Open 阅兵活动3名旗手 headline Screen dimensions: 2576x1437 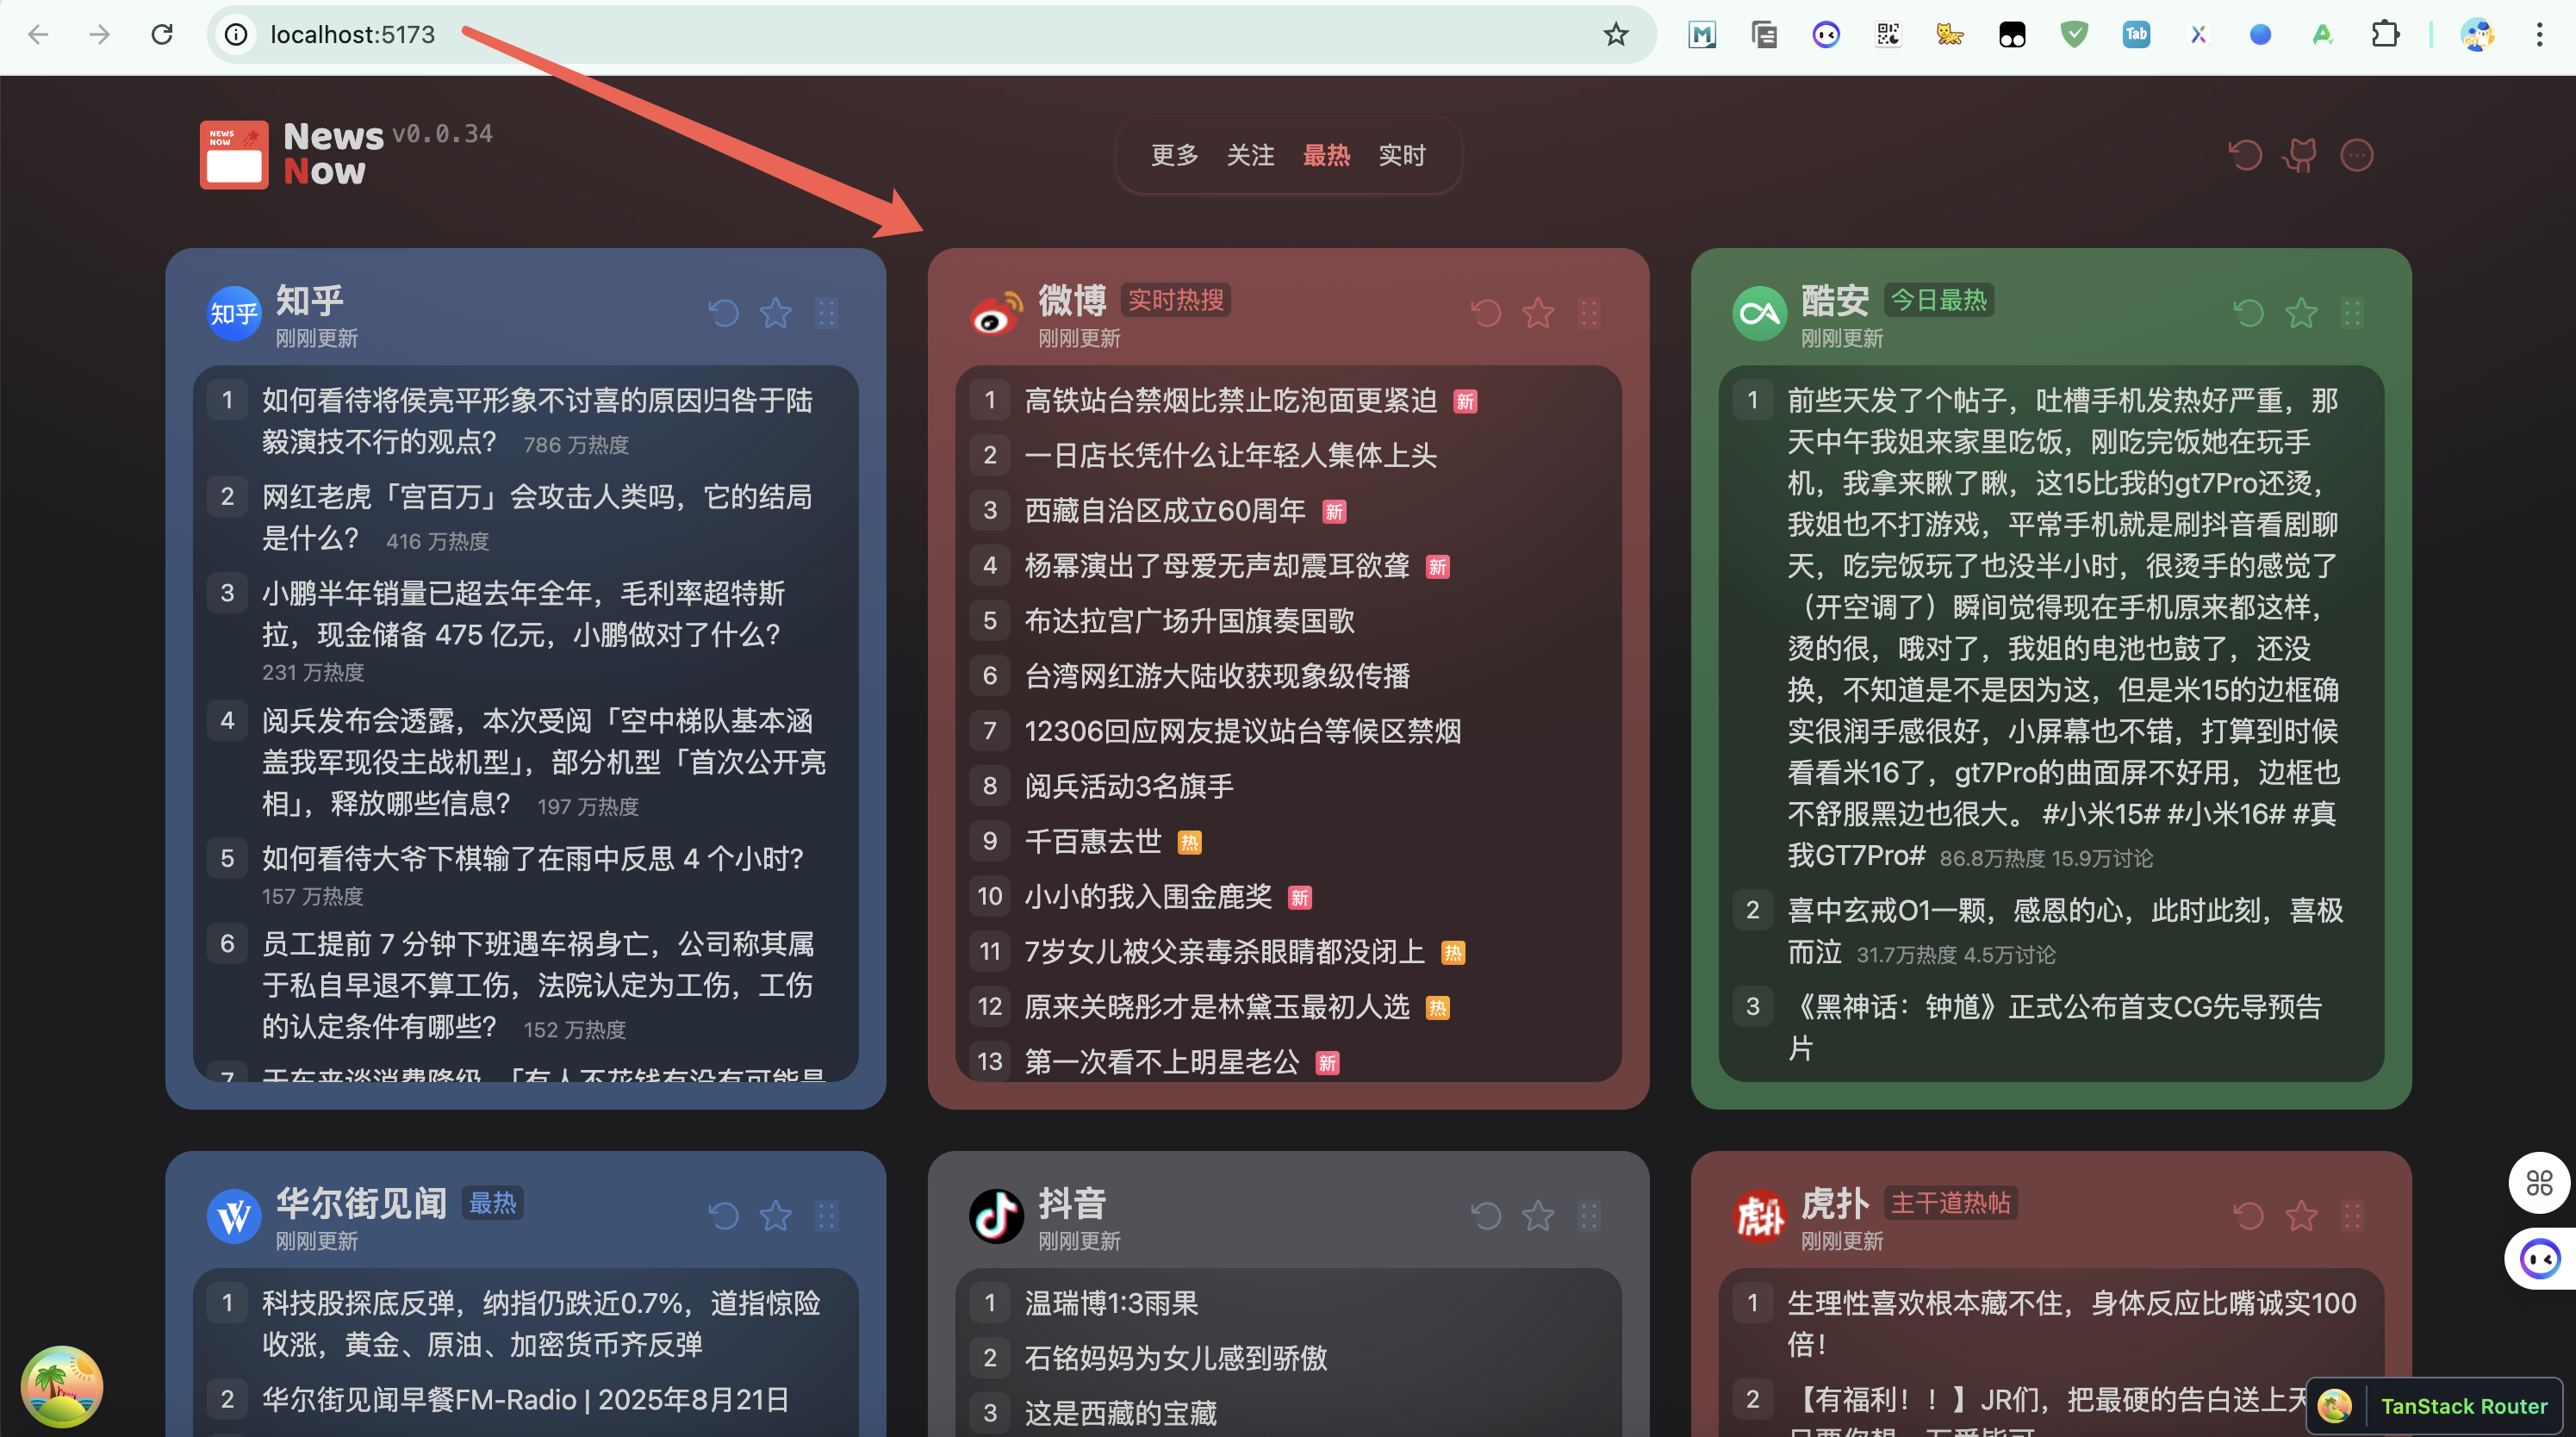(x=1128, y=787)
